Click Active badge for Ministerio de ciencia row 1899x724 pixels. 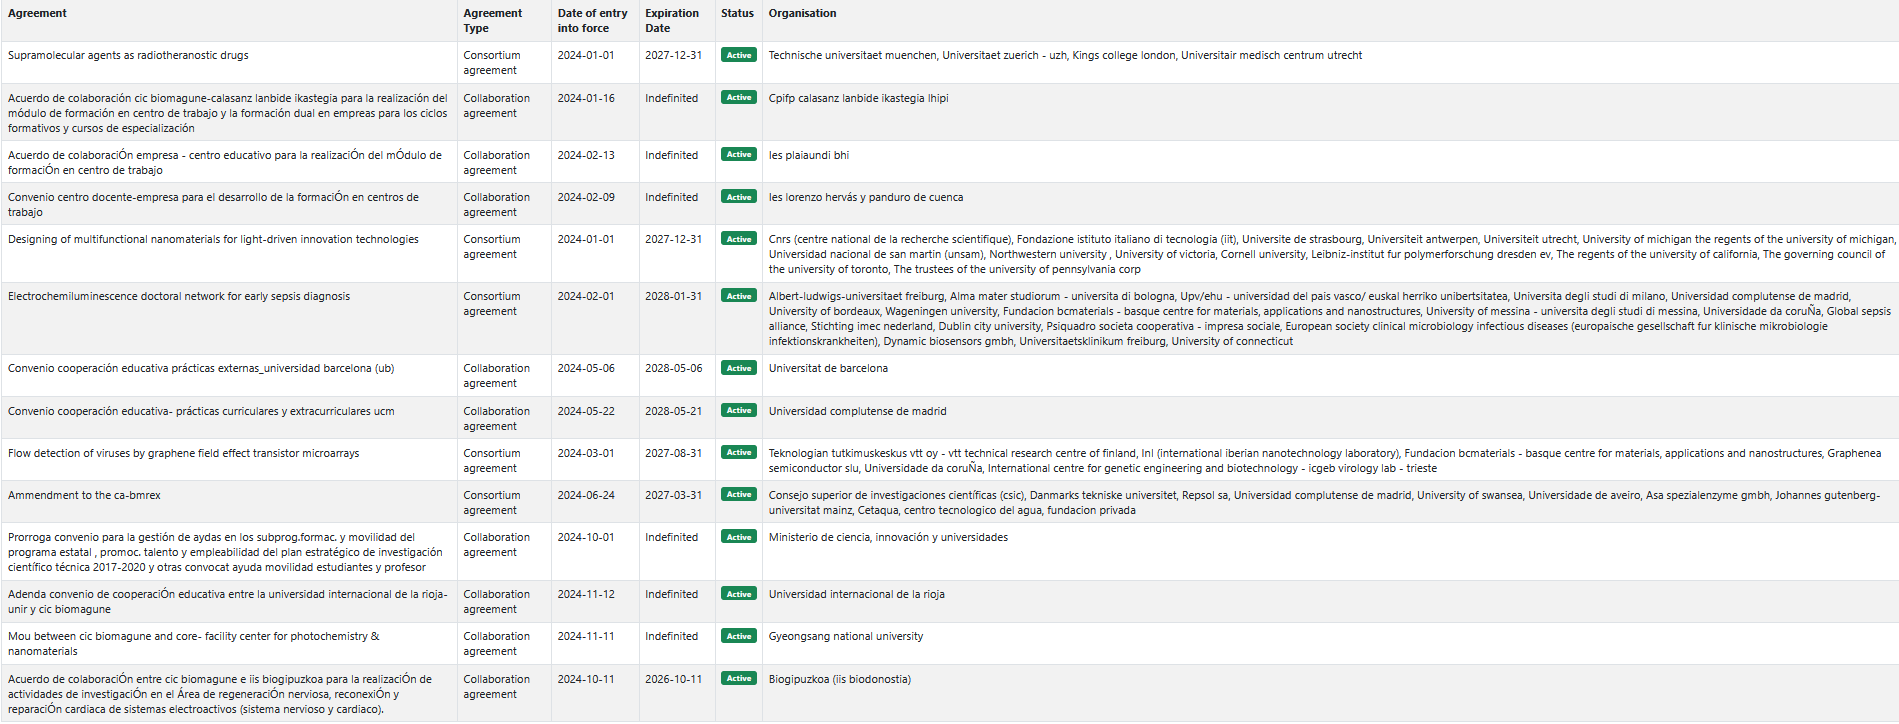(739, 537)
